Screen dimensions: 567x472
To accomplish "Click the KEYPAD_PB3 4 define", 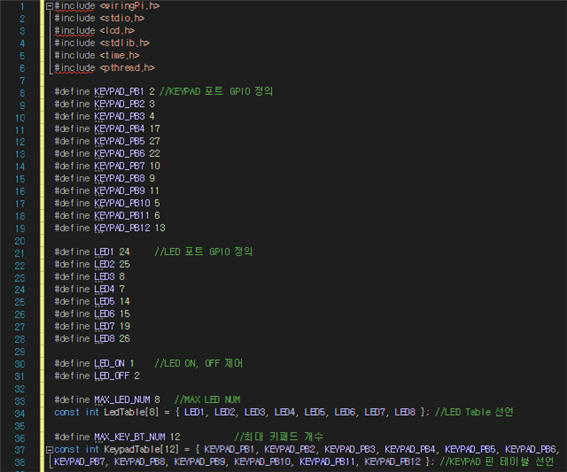I will 105,116.
